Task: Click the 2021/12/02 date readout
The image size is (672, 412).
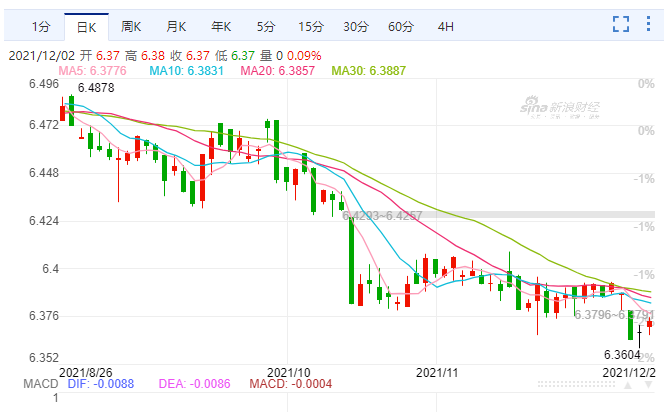Action: (42, 56)
